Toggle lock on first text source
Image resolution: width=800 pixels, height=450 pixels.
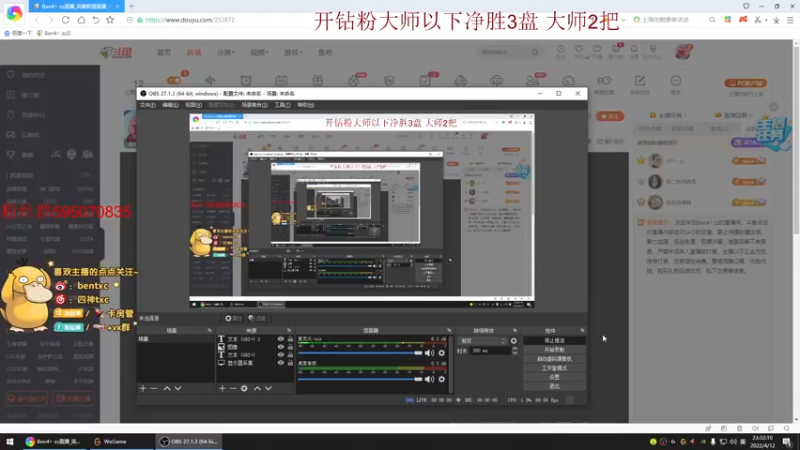290,339
